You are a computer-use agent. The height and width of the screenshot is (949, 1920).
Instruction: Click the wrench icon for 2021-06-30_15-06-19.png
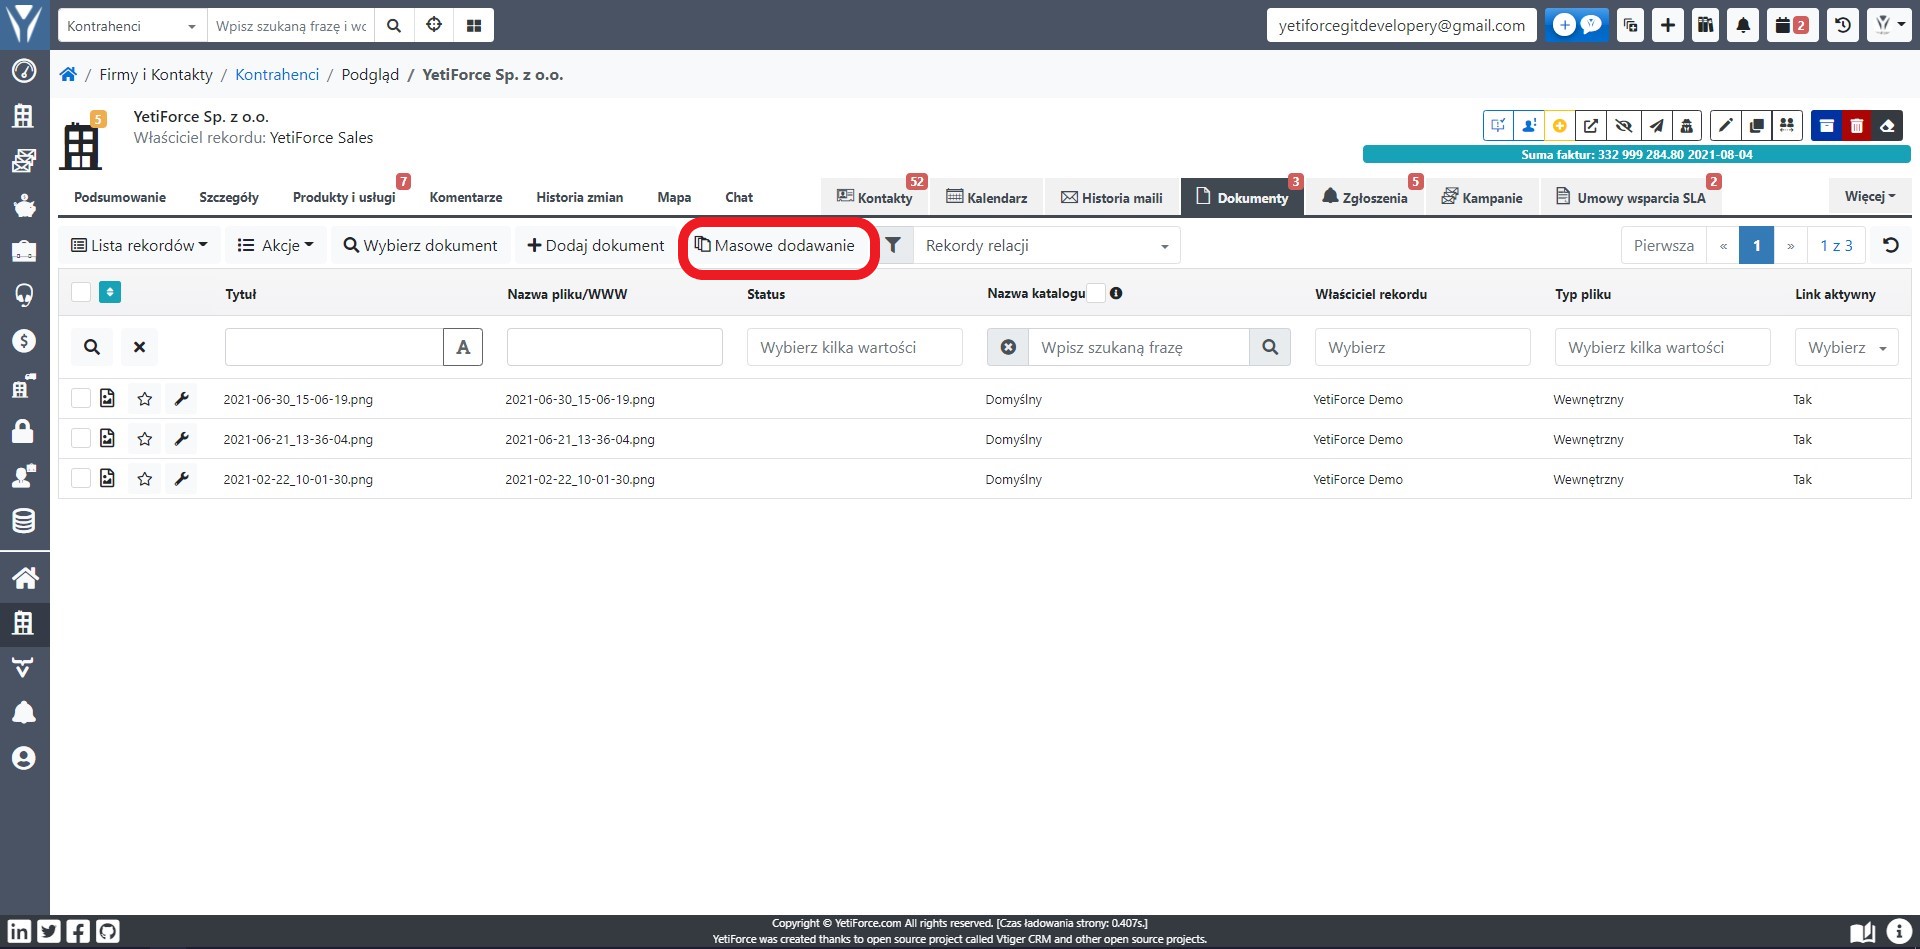(181, 398)
